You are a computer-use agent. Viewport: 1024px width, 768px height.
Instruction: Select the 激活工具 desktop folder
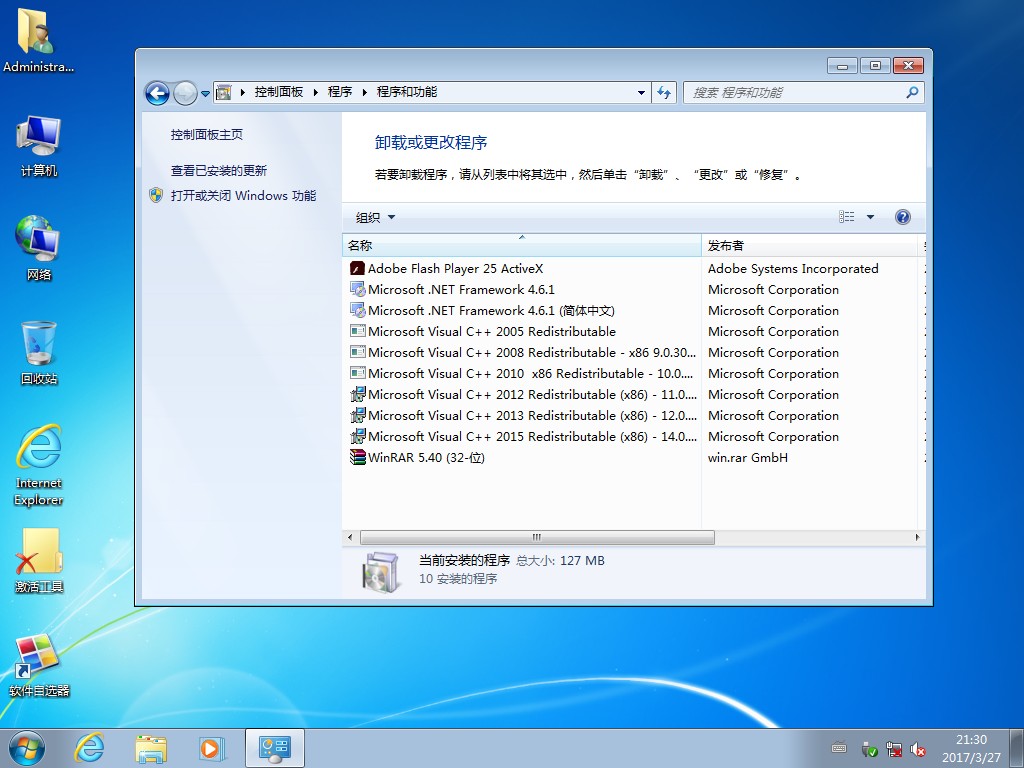[39, 560]
